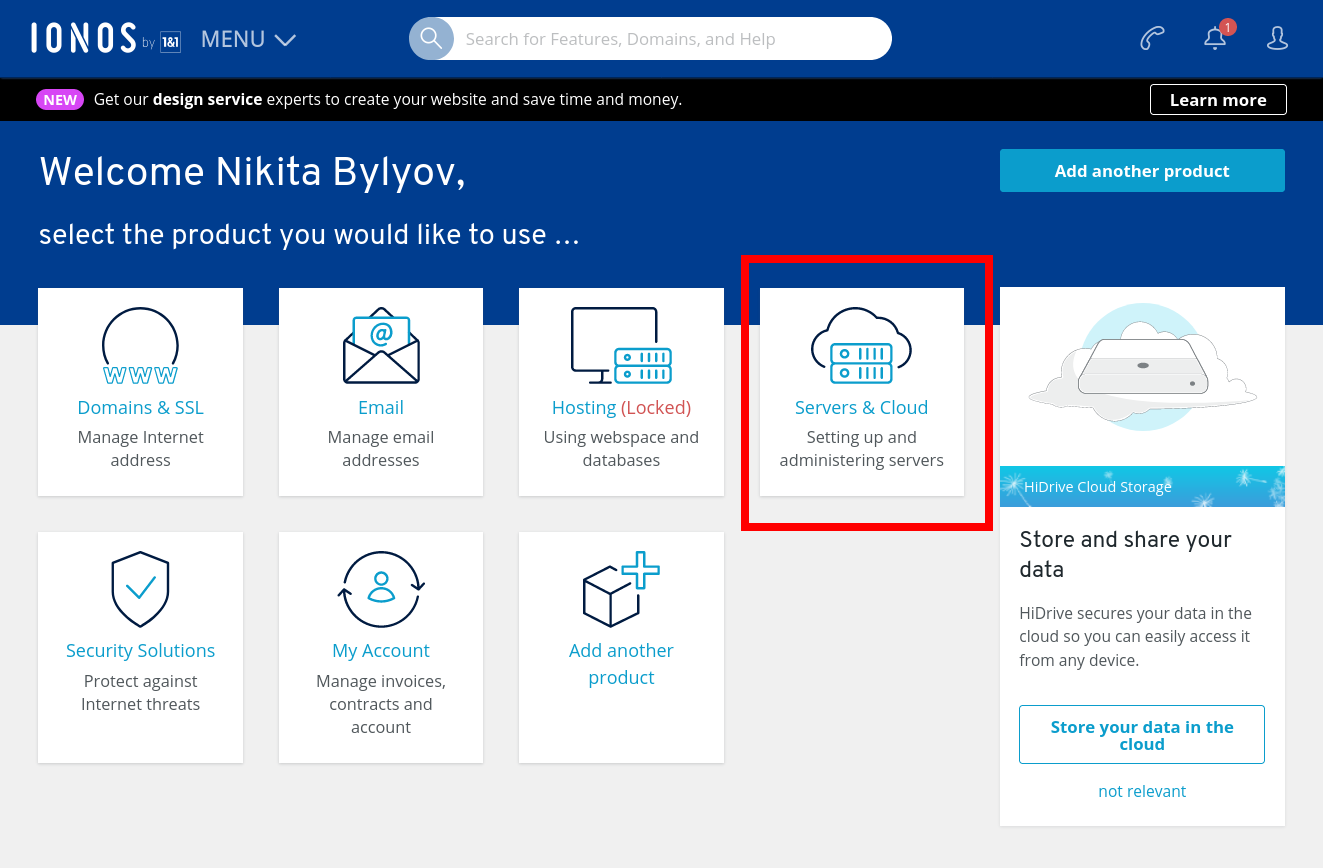
Task: Click the magnifier search icon
Action: (x=431, y=38)
